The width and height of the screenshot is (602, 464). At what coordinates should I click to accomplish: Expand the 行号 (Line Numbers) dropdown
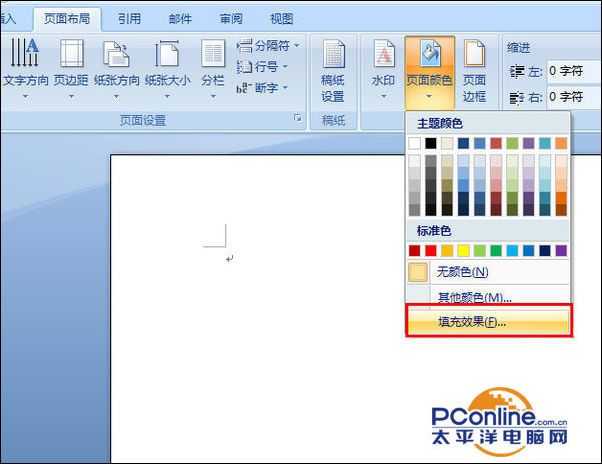(x=264, y=67)
